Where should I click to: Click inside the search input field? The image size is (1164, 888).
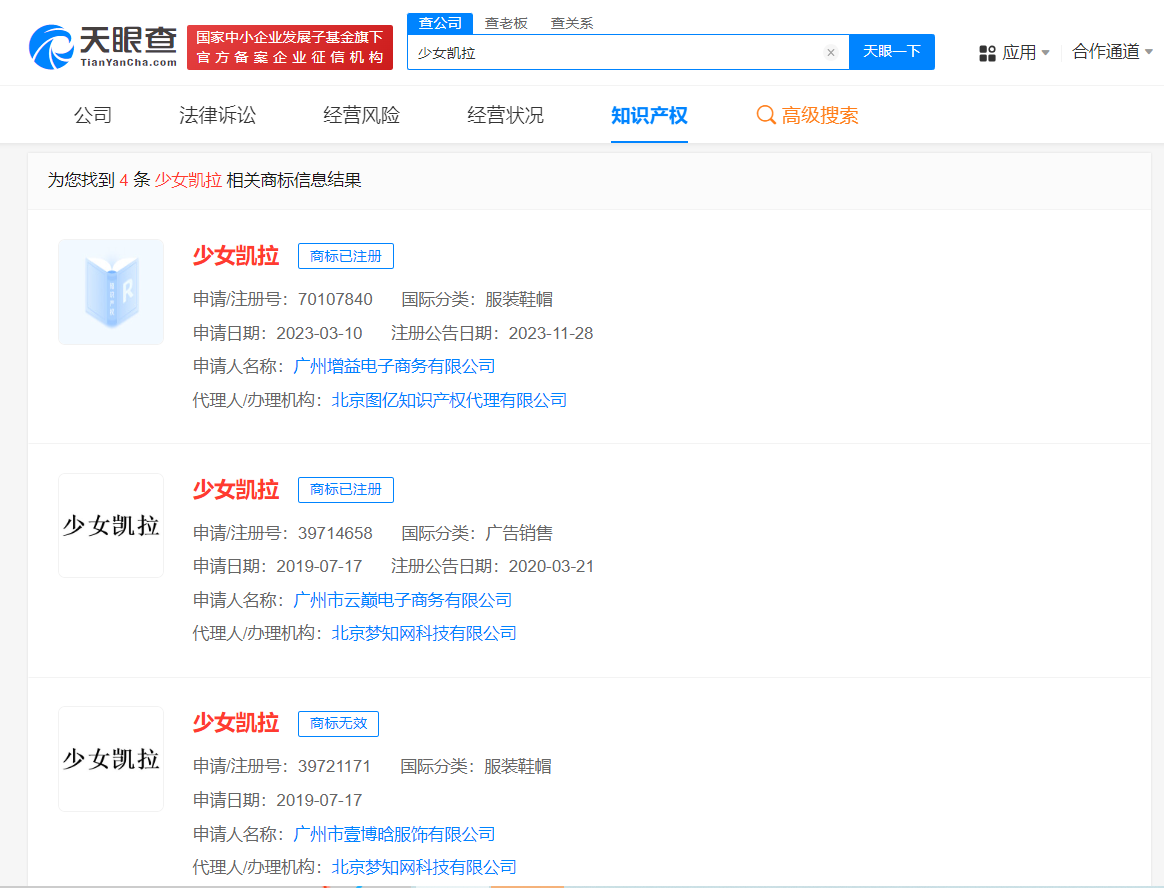pyautogui.click(x=600, y=52)
